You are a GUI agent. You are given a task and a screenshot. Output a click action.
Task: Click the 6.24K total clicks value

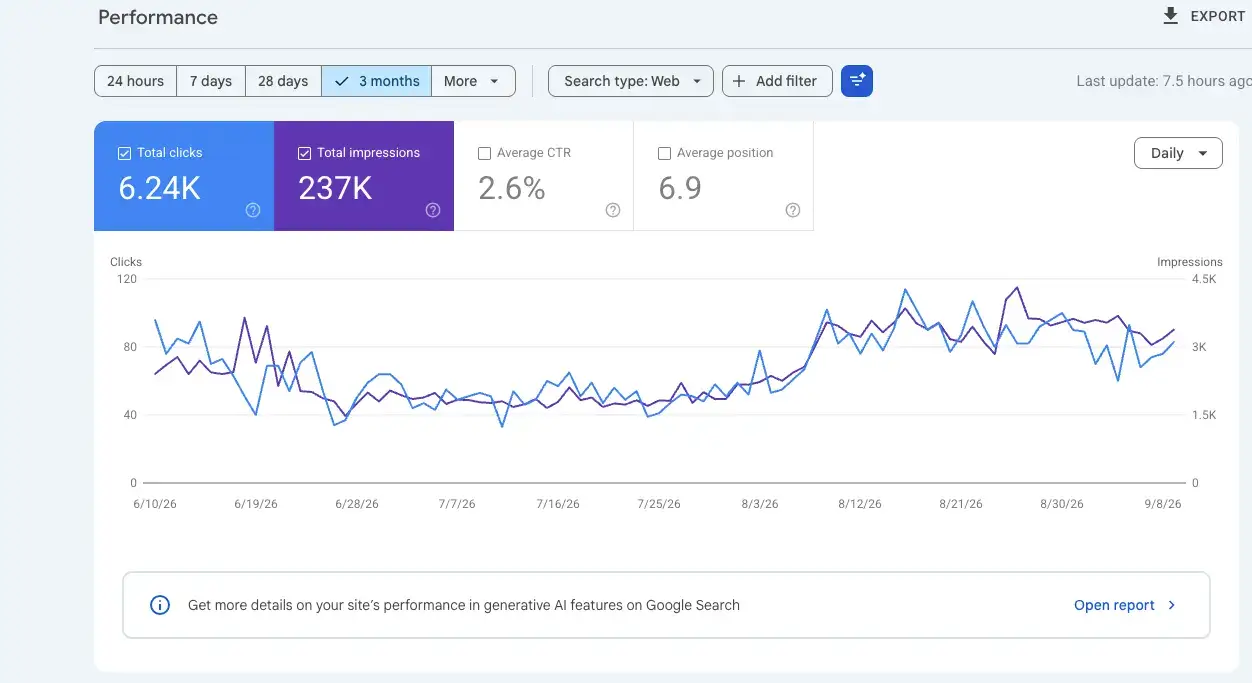pyautogui.click(x=160, y=187)
